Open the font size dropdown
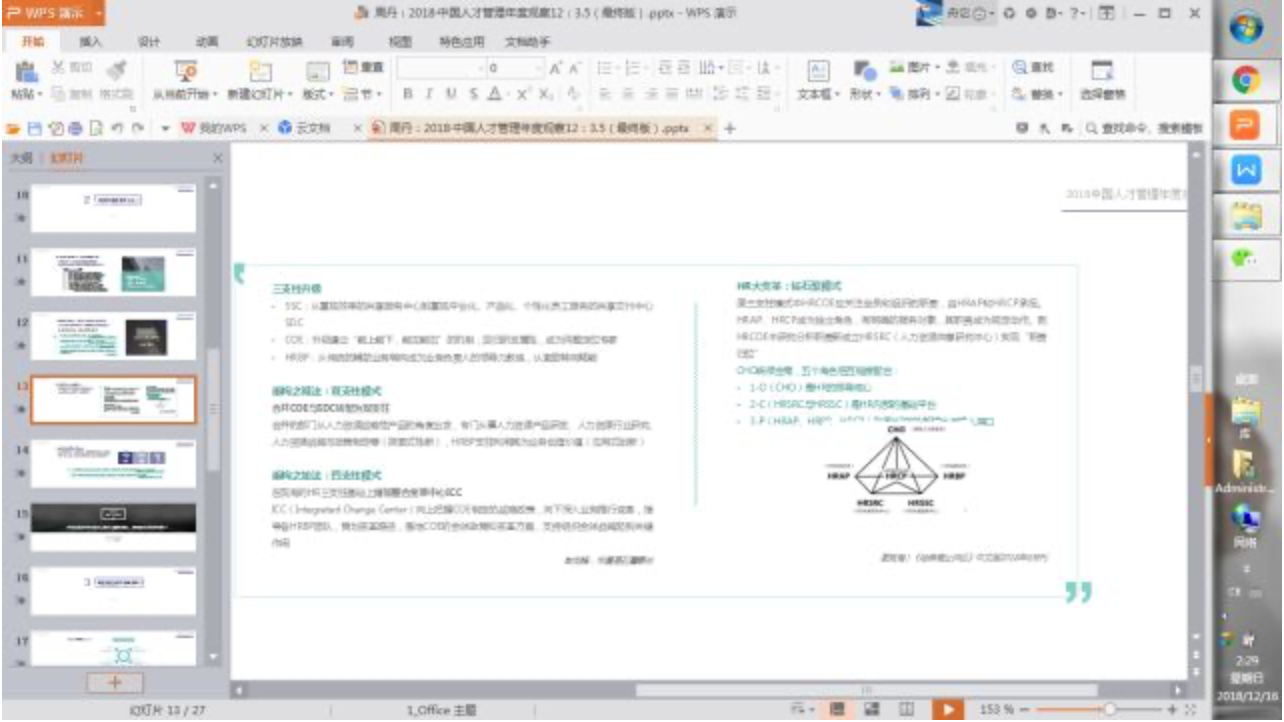 (537, 68)
